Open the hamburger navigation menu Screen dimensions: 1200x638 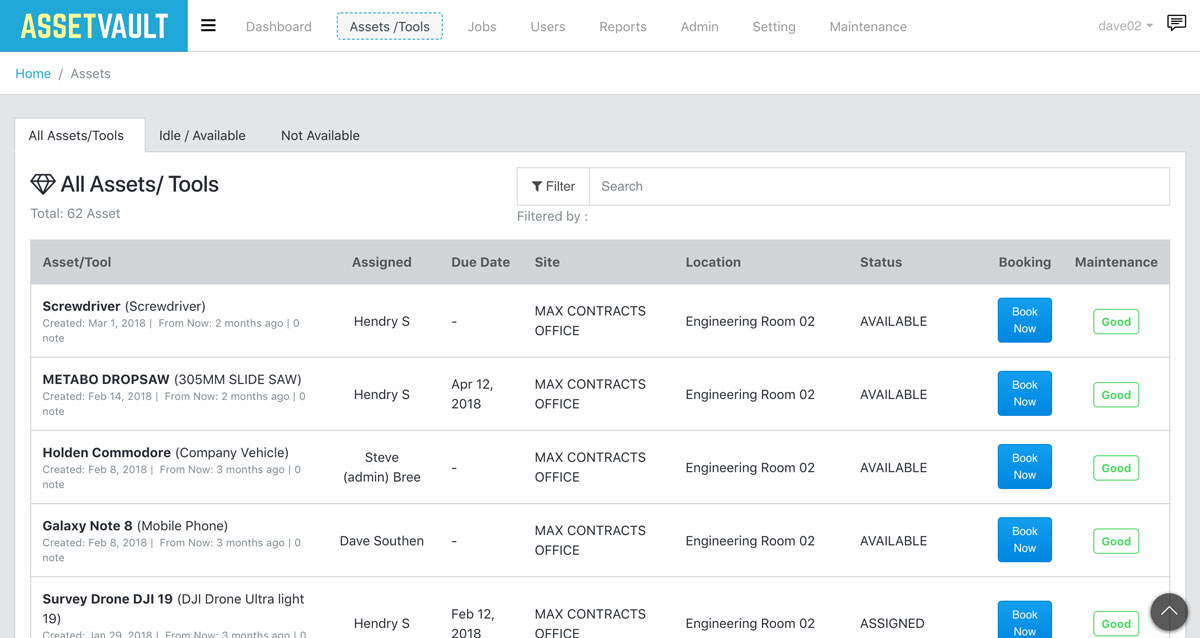pyautogui.click(x=208, y=25)
